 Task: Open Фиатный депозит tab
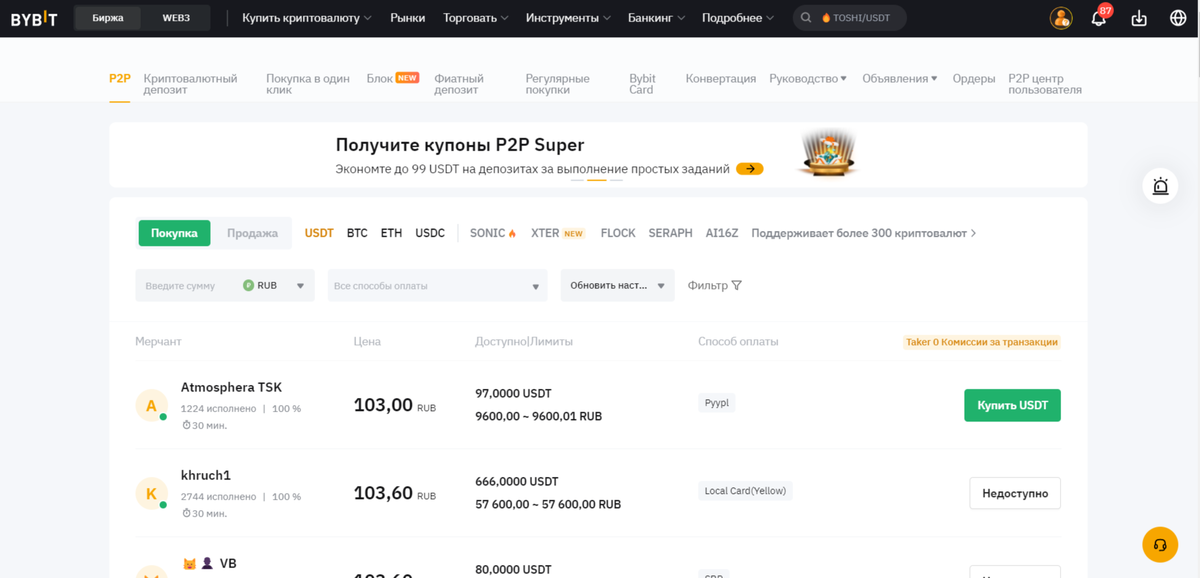click(459, 84)
